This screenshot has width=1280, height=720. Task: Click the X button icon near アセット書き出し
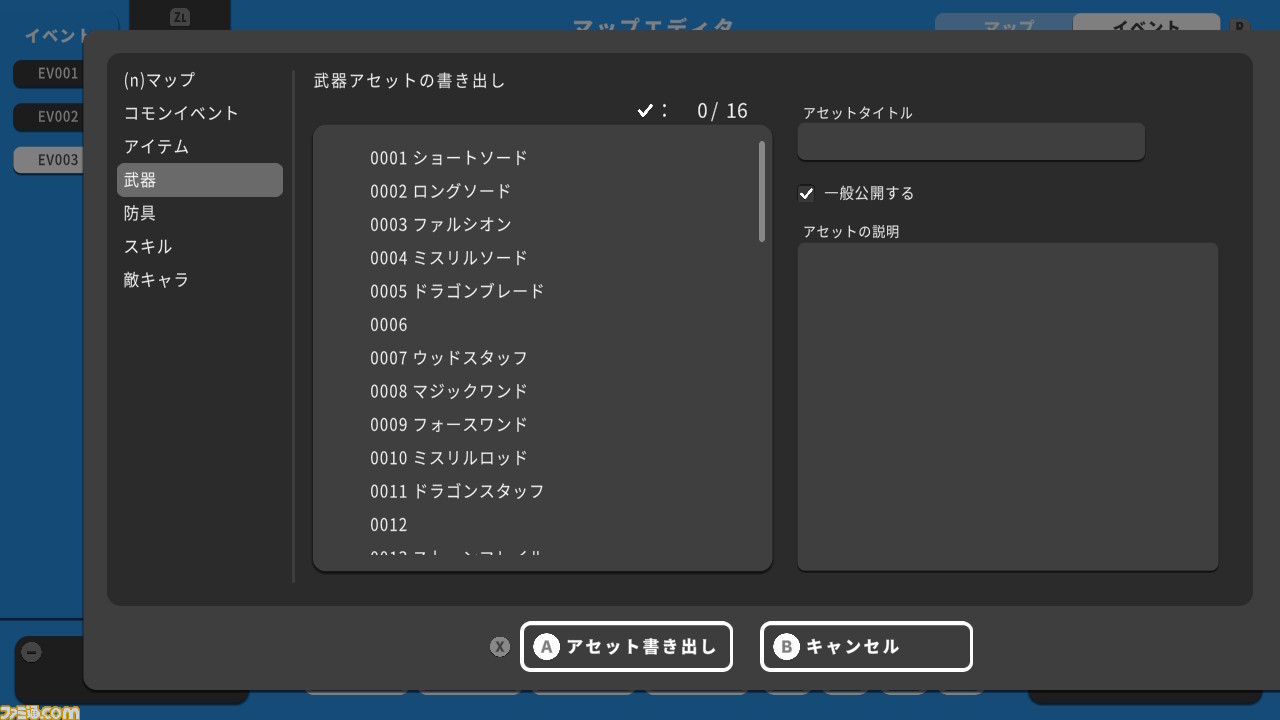(x=500, y=647)
